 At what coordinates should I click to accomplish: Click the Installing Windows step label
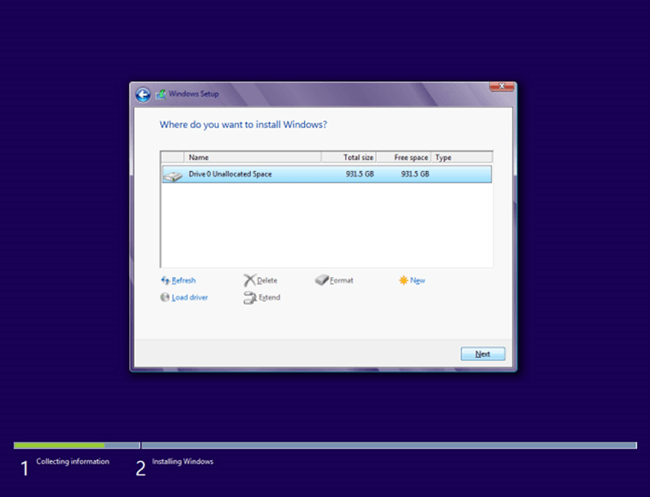click(x=182, y=461)
